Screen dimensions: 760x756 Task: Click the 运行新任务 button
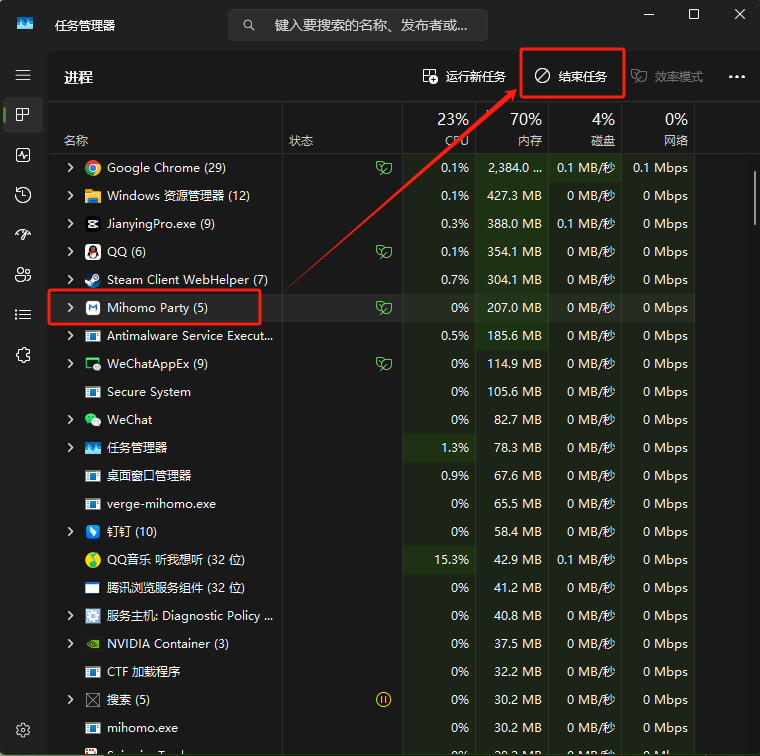(464, 77)
